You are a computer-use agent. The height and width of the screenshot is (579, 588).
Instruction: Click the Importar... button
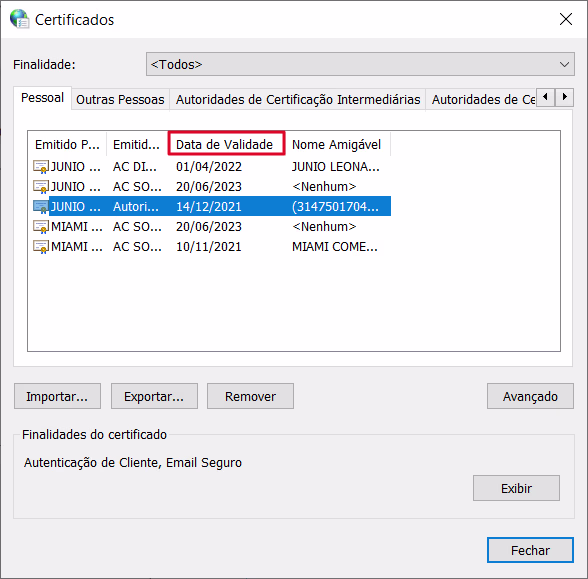pyautogui.click(x=57, y=396)
